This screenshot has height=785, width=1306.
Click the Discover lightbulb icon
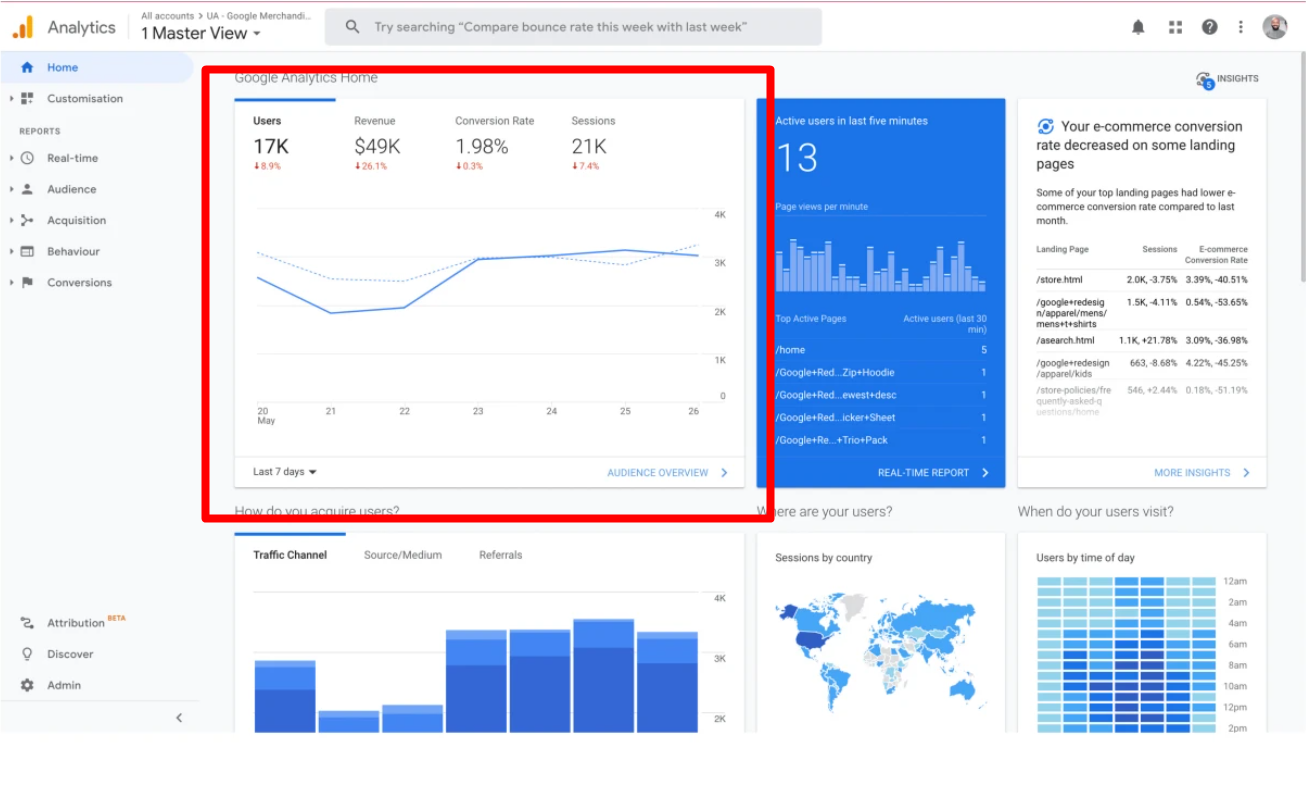tap(27, 654)
